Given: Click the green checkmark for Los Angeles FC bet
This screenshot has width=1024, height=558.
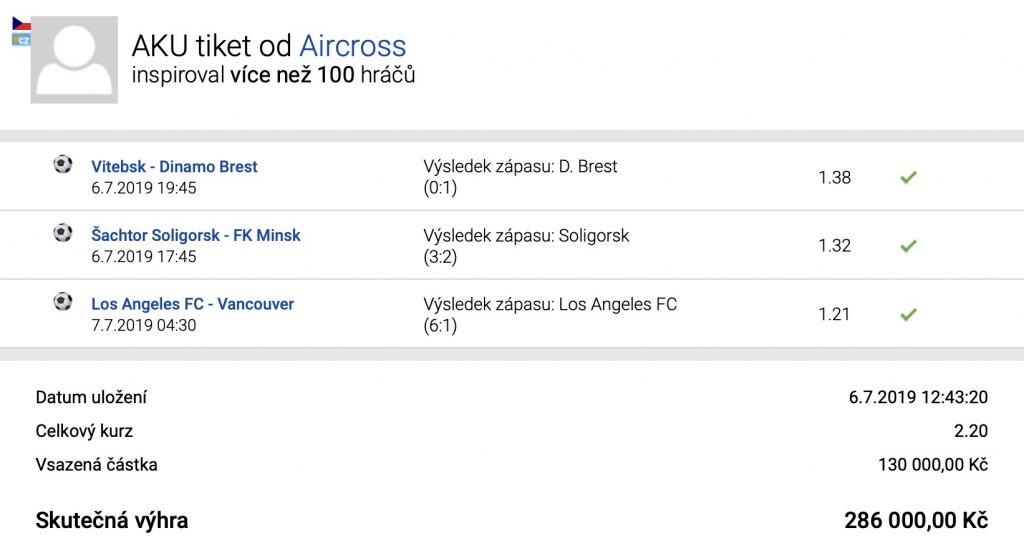Looking at the screenshot, I should tap(908, 314).
